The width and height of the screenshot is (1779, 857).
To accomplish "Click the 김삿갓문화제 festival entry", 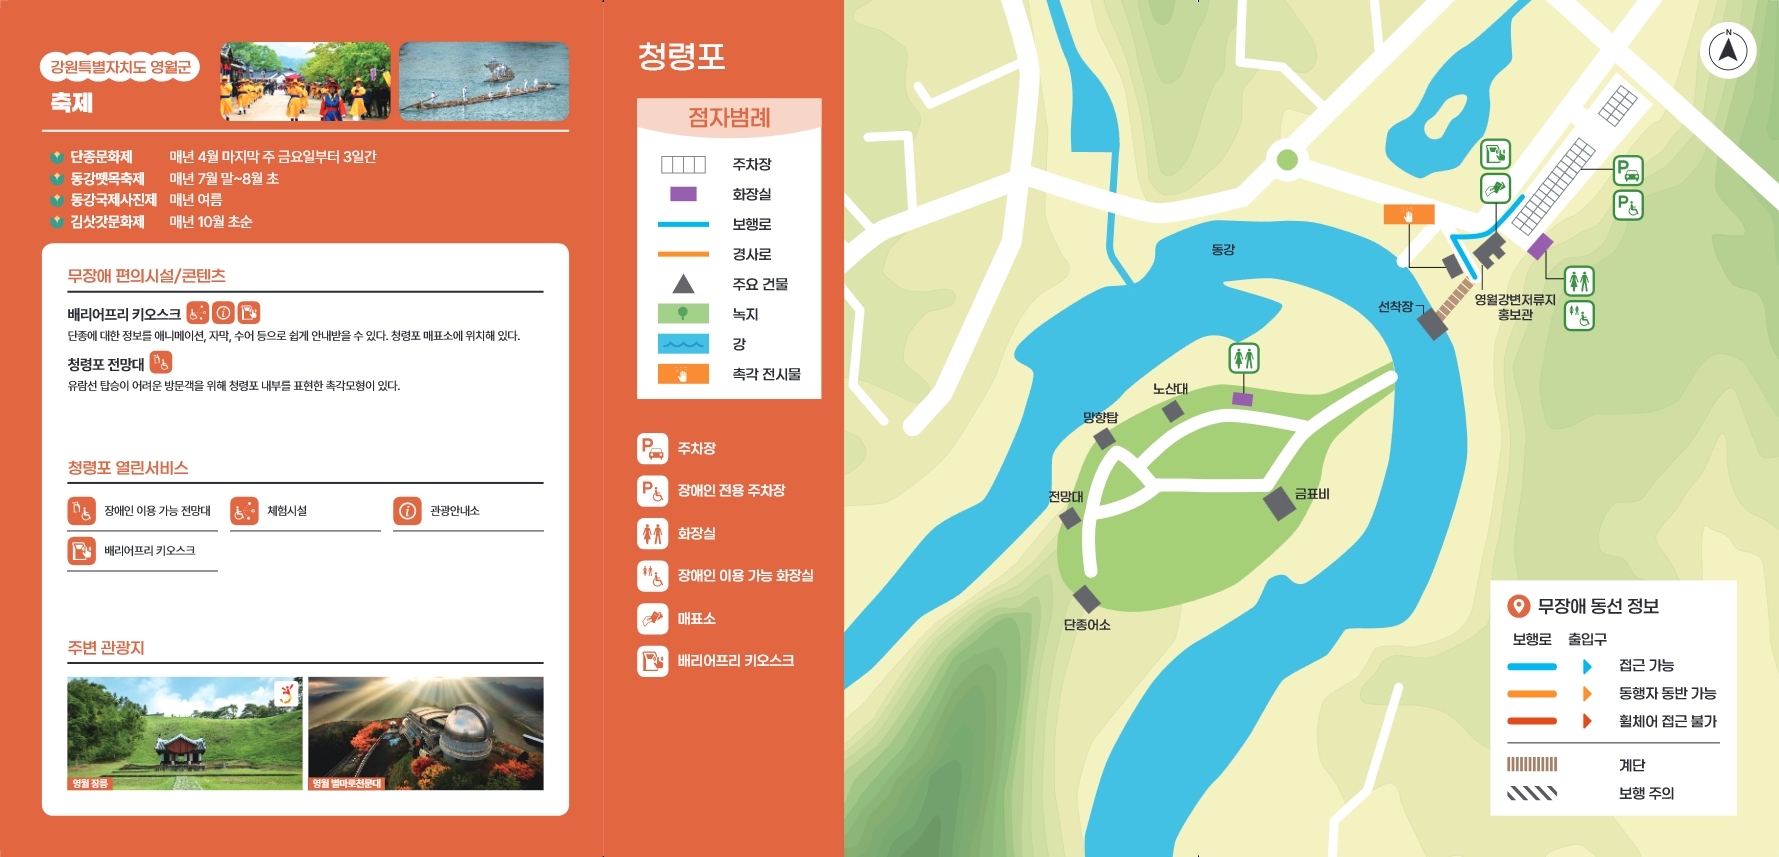I will point(151,222).
